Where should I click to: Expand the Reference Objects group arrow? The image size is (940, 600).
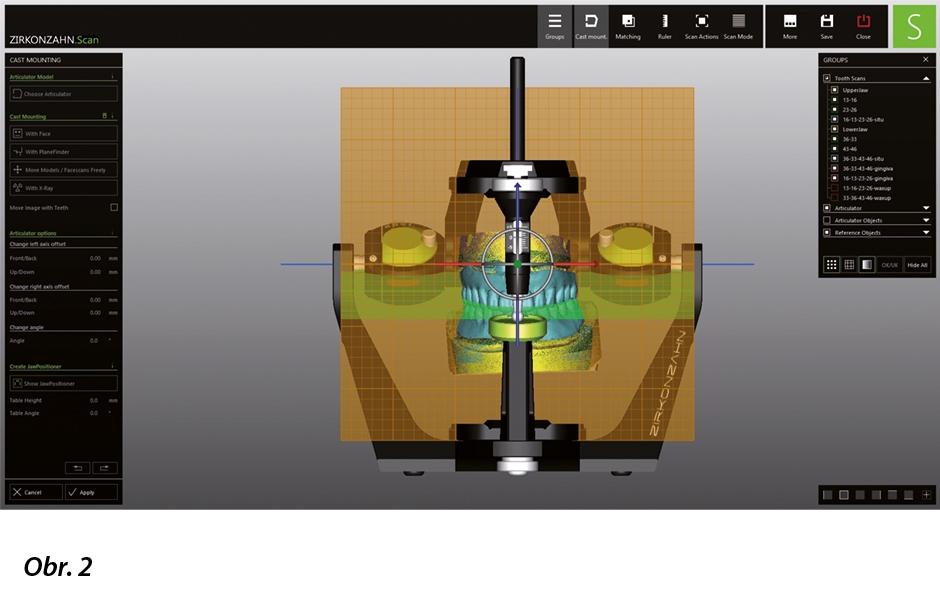click(926, 233)
